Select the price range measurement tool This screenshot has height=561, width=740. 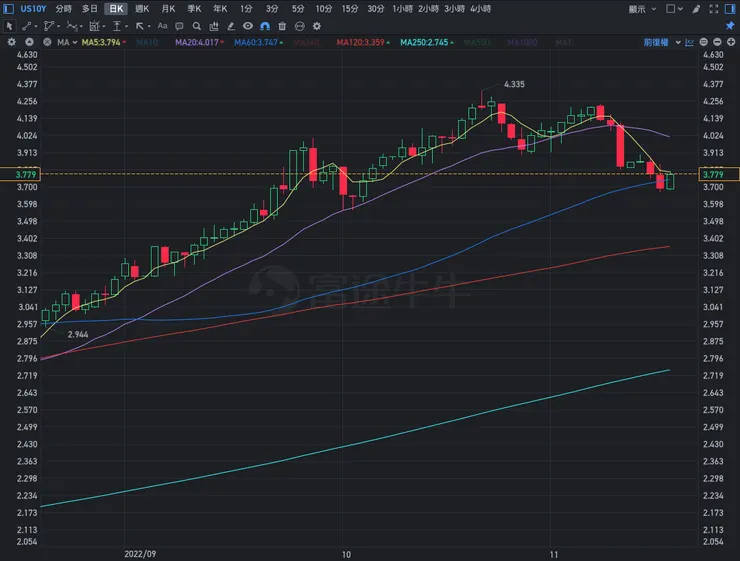(117, 26)
